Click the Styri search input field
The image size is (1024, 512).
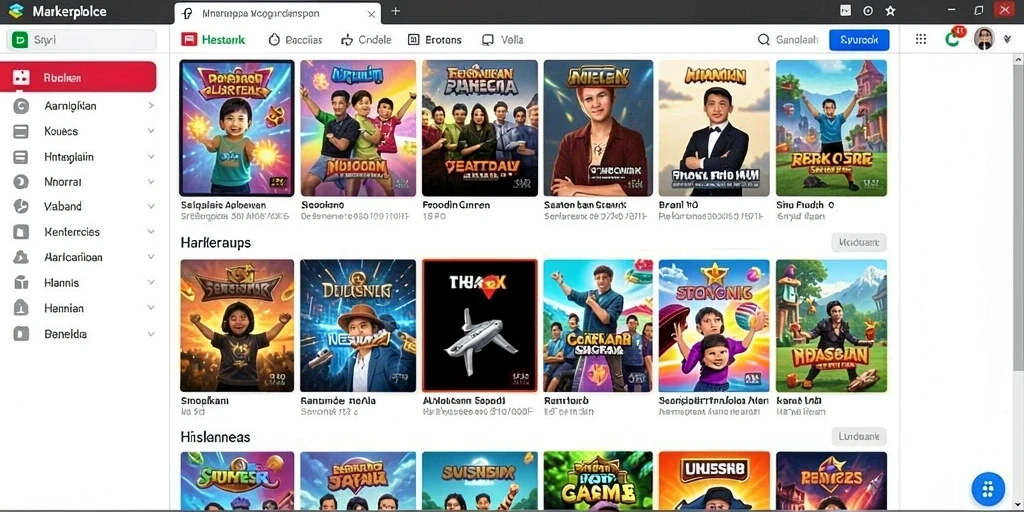[81, 40]
